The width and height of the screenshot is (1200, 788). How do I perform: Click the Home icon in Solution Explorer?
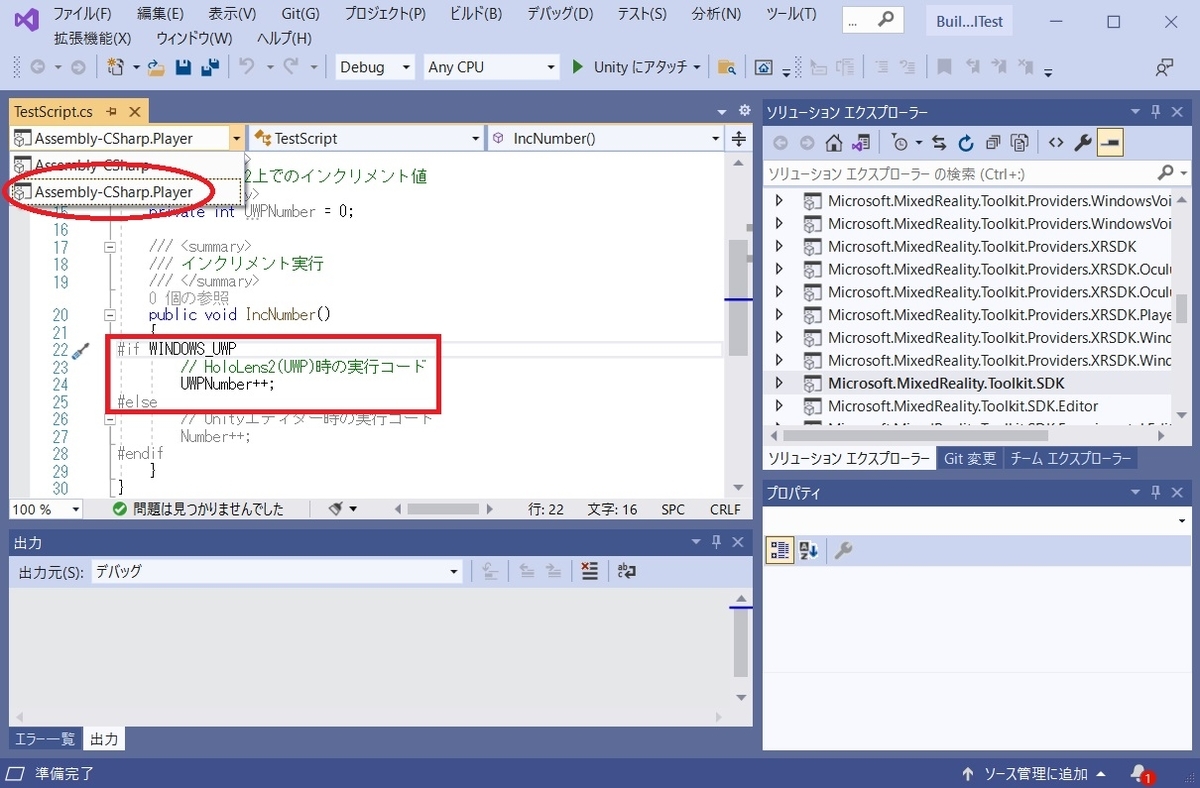(834, 143)
